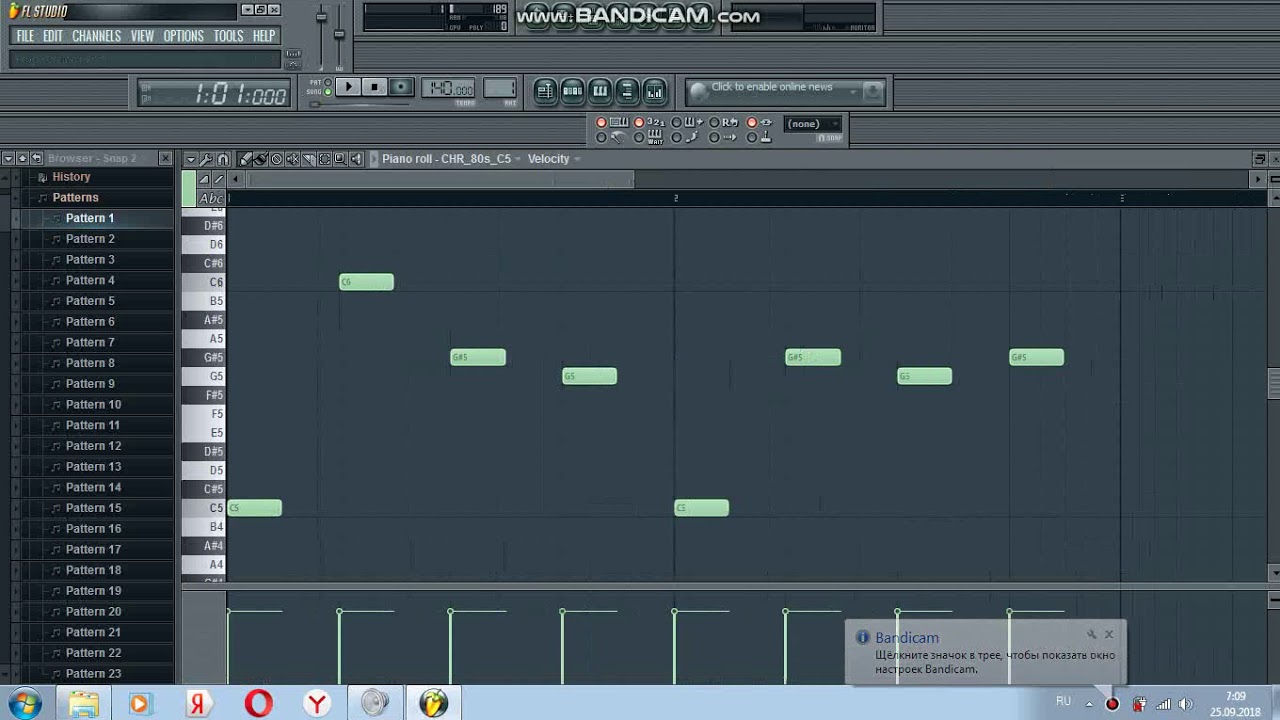This screenshot has height=720, width=1280.
Task: Click the tempo 140 display
Action: point(449,89)
